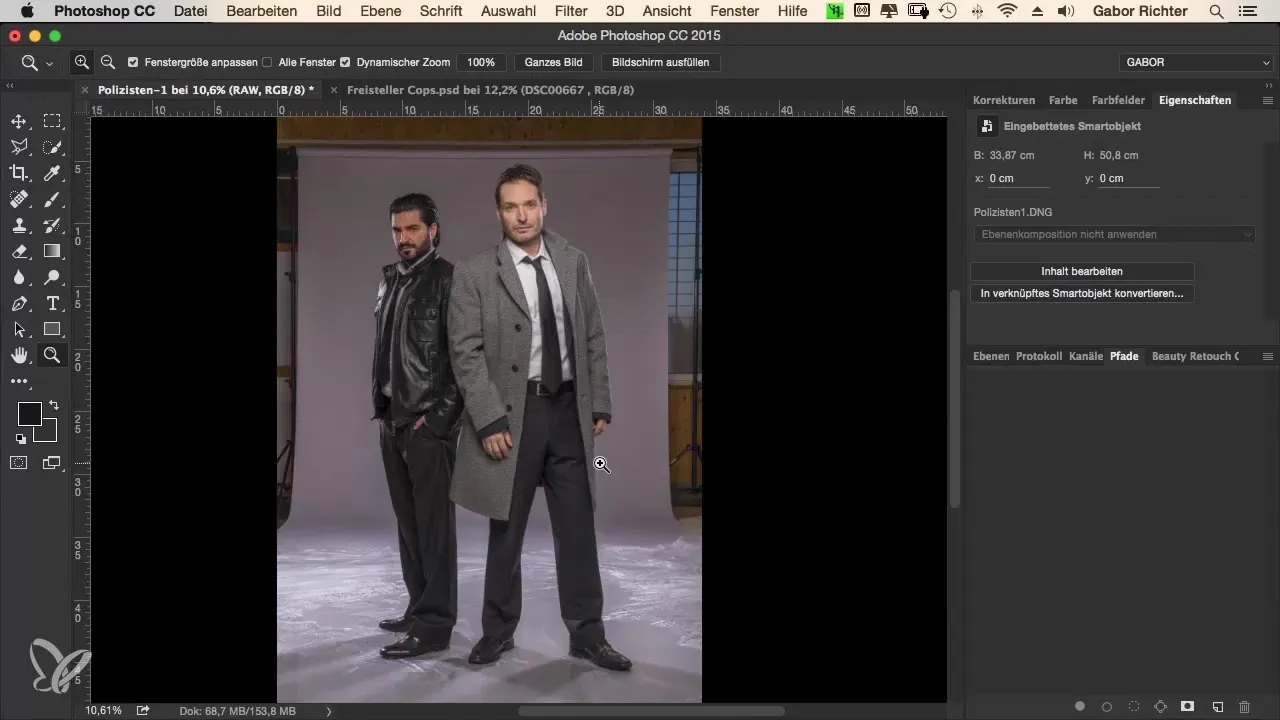The image size is (1280, 720).
Task: Choose Zoom Out mode in options bar
Action: tap(107, 62)
